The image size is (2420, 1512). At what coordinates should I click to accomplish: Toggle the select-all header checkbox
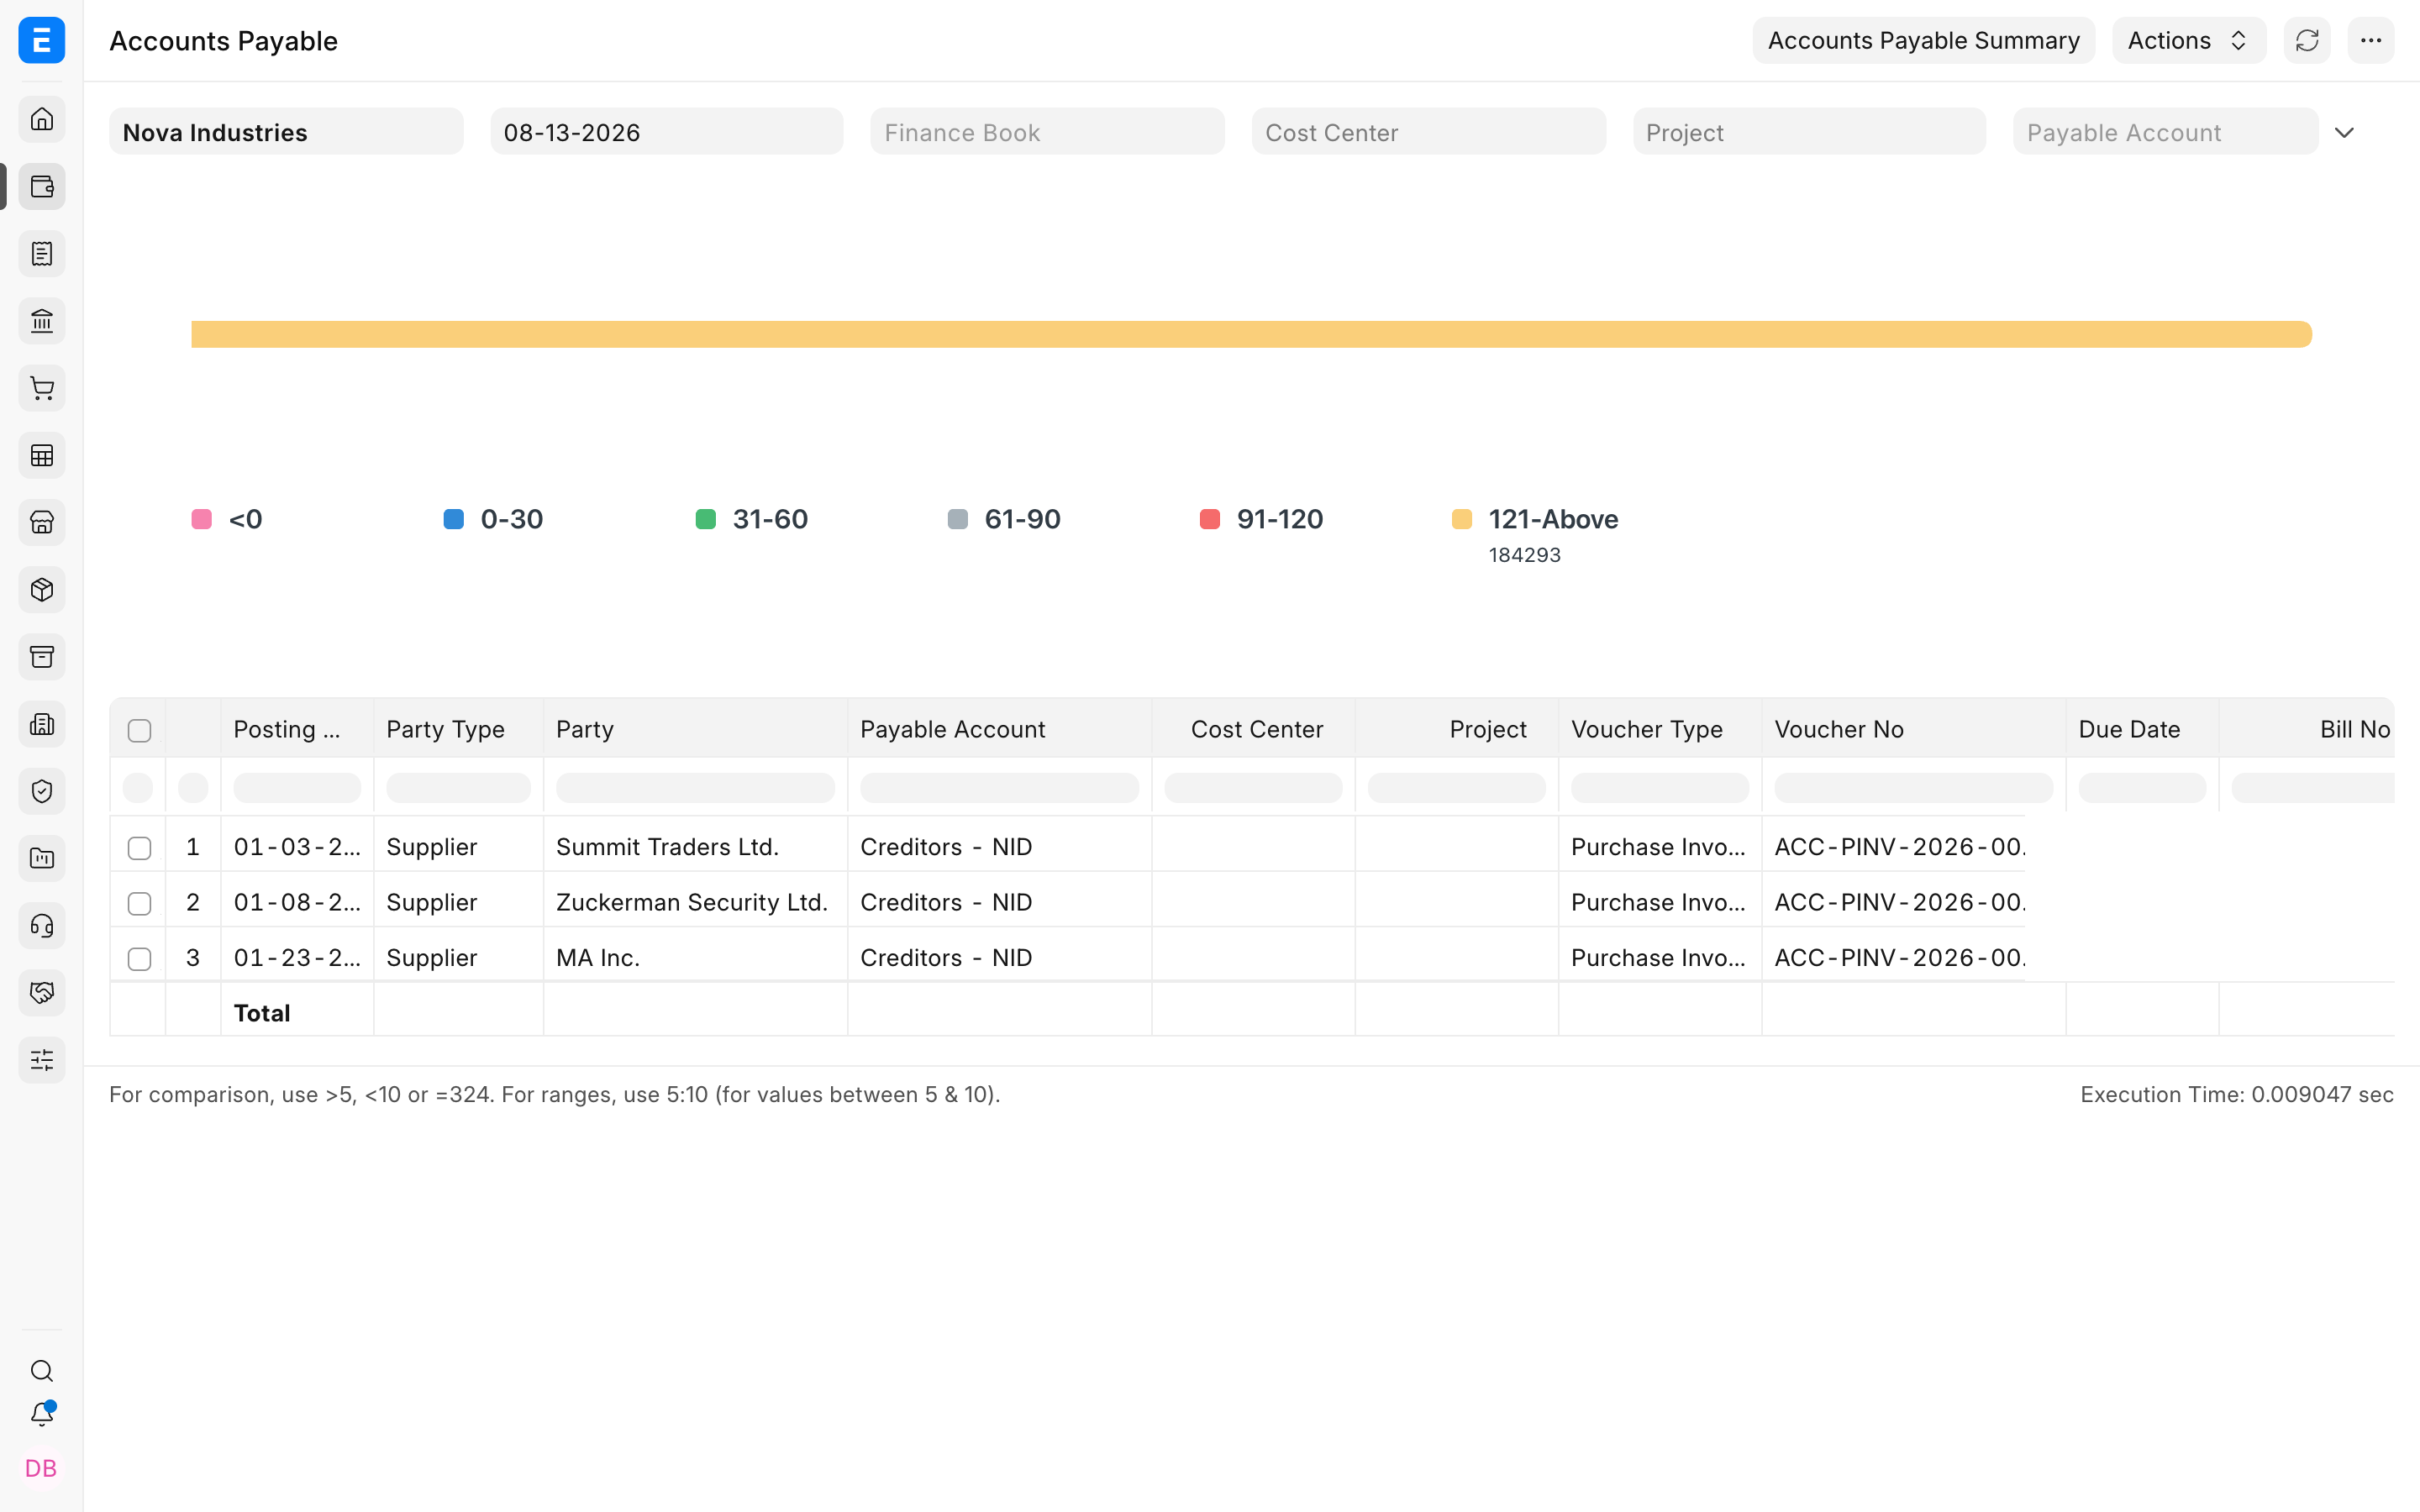tap(139, 730)
